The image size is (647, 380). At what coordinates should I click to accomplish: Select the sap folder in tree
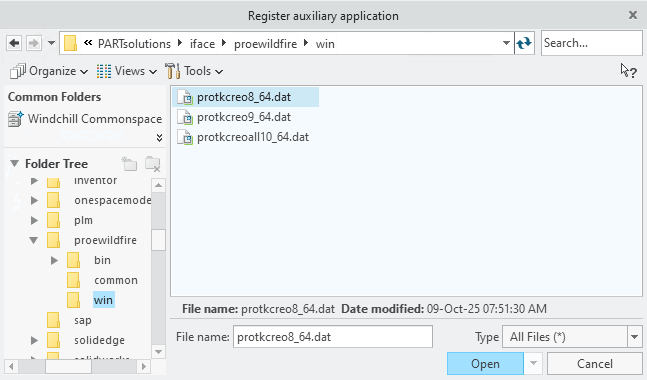[x=82, y=320]
